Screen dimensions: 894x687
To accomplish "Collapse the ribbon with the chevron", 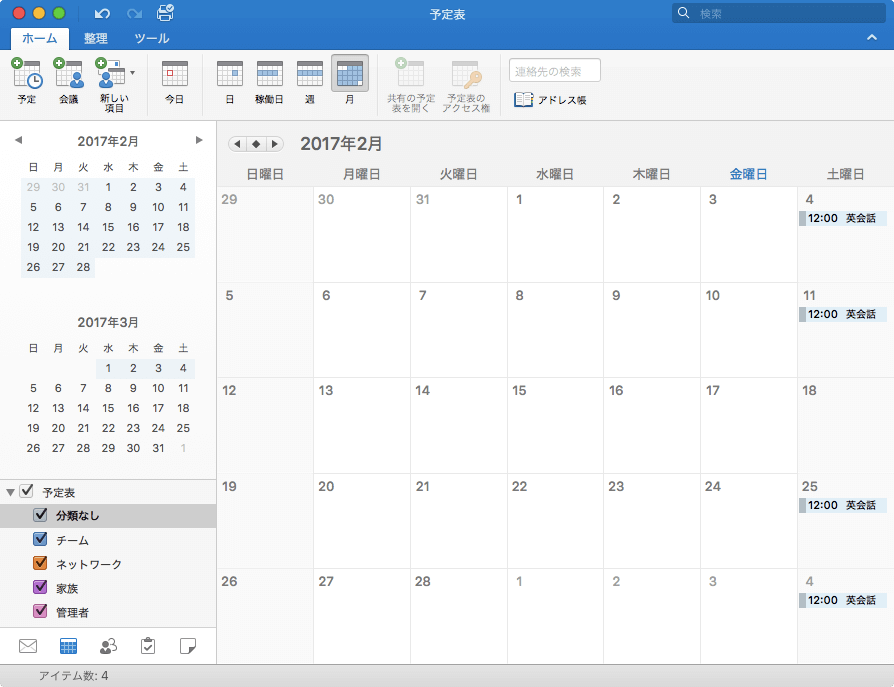I will pos(872,38).
